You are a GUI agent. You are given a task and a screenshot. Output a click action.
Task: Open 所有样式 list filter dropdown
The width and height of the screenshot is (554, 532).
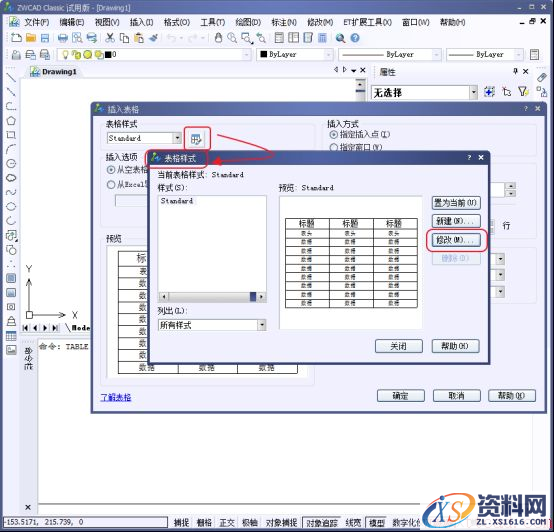(262, 325)
